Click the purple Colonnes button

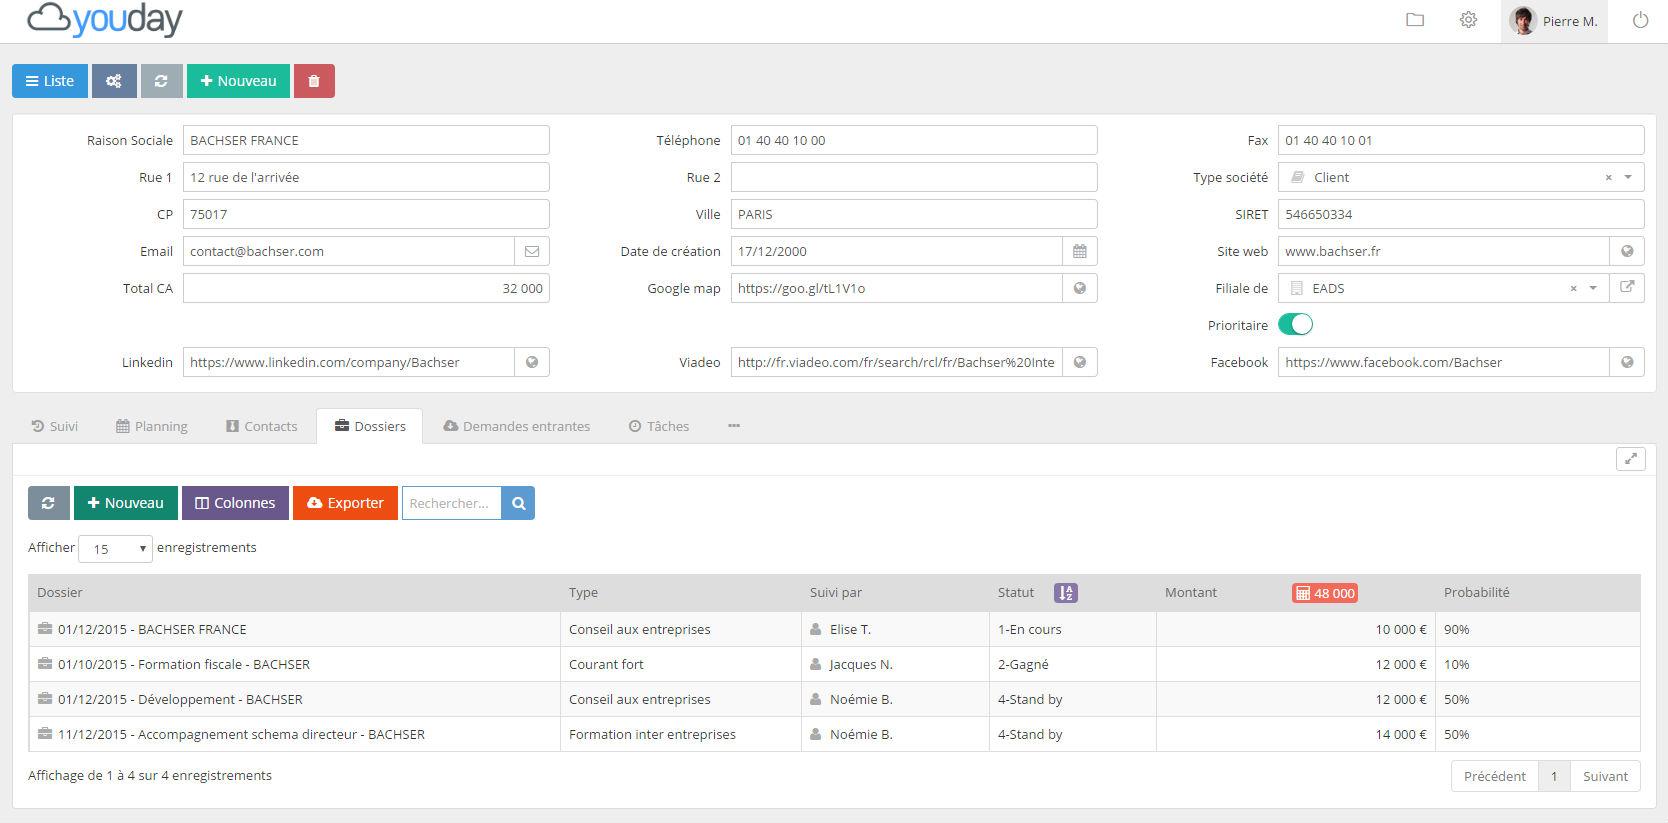(235, 503)
